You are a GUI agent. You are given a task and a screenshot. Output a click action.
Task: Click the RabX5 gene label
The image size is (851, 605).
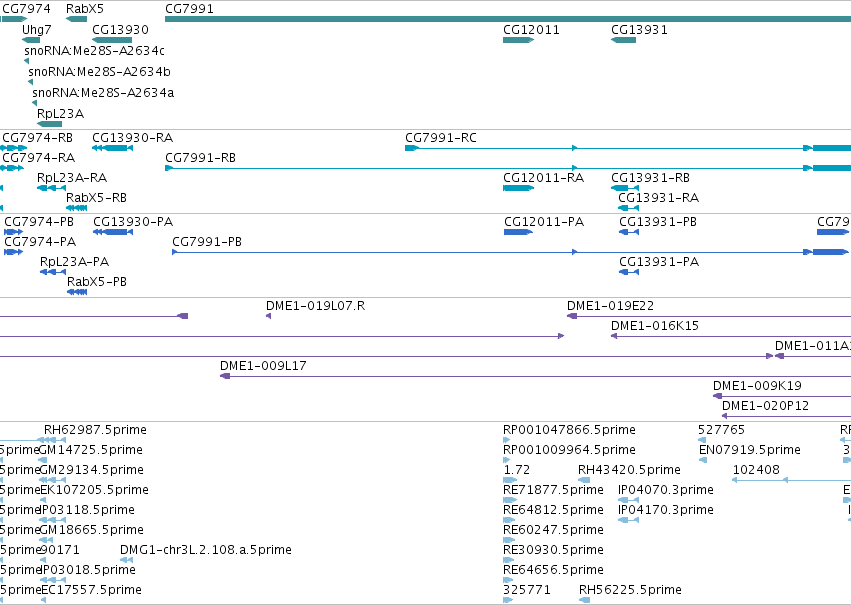point(85,9)
